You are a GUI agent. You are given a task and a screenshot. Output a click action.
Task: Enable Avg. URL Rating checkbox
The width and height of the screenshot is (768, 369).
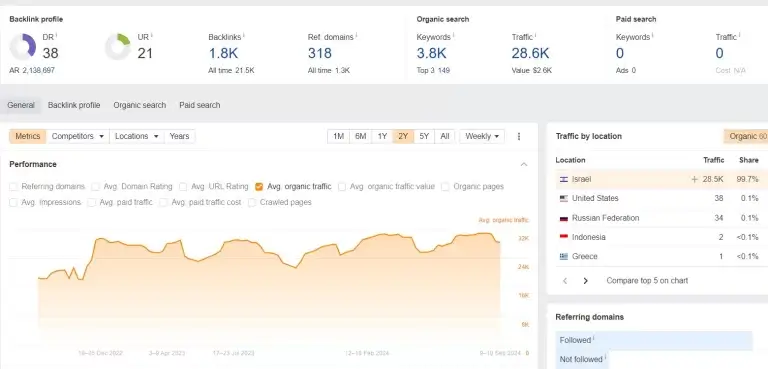[183, 187]
